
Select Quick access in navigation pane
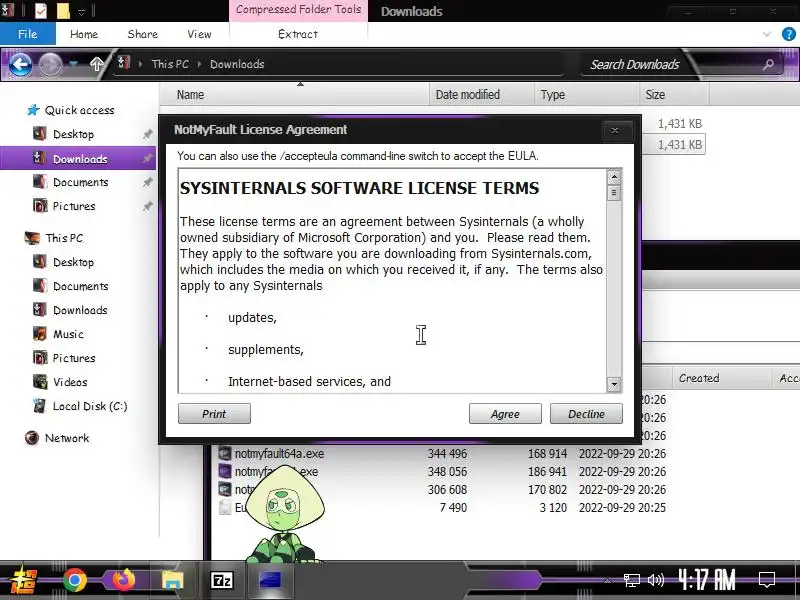[79, 110]
